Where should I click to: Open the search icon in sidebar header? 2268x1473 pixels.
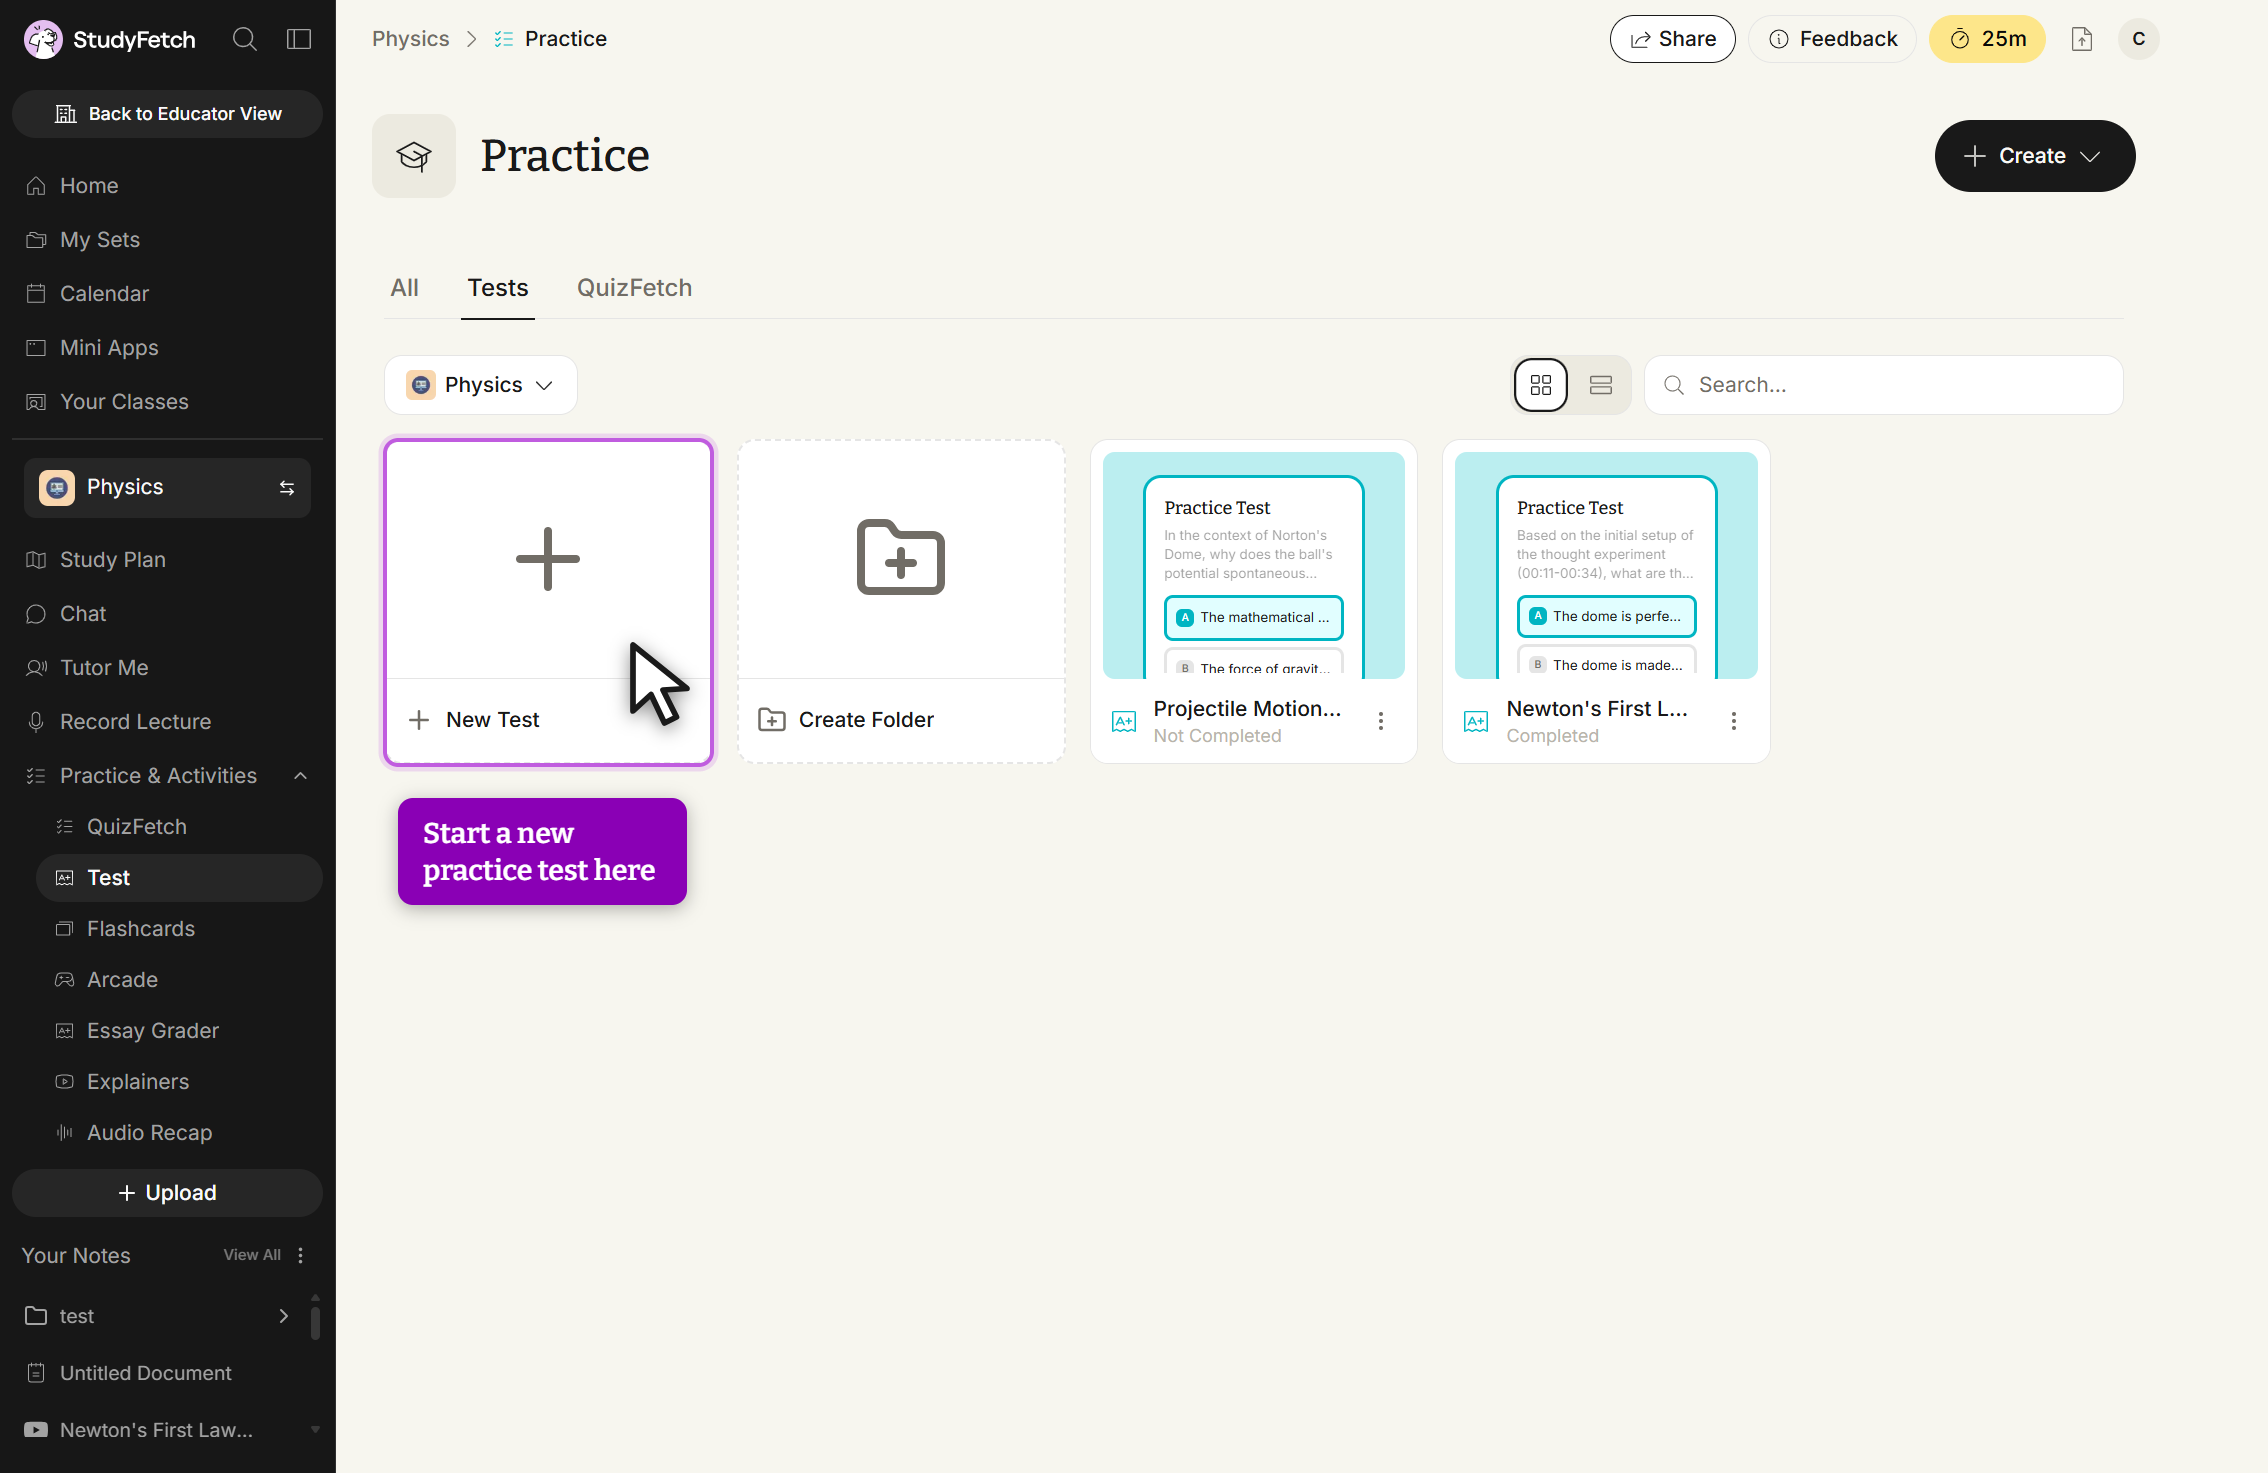point(244,39)
